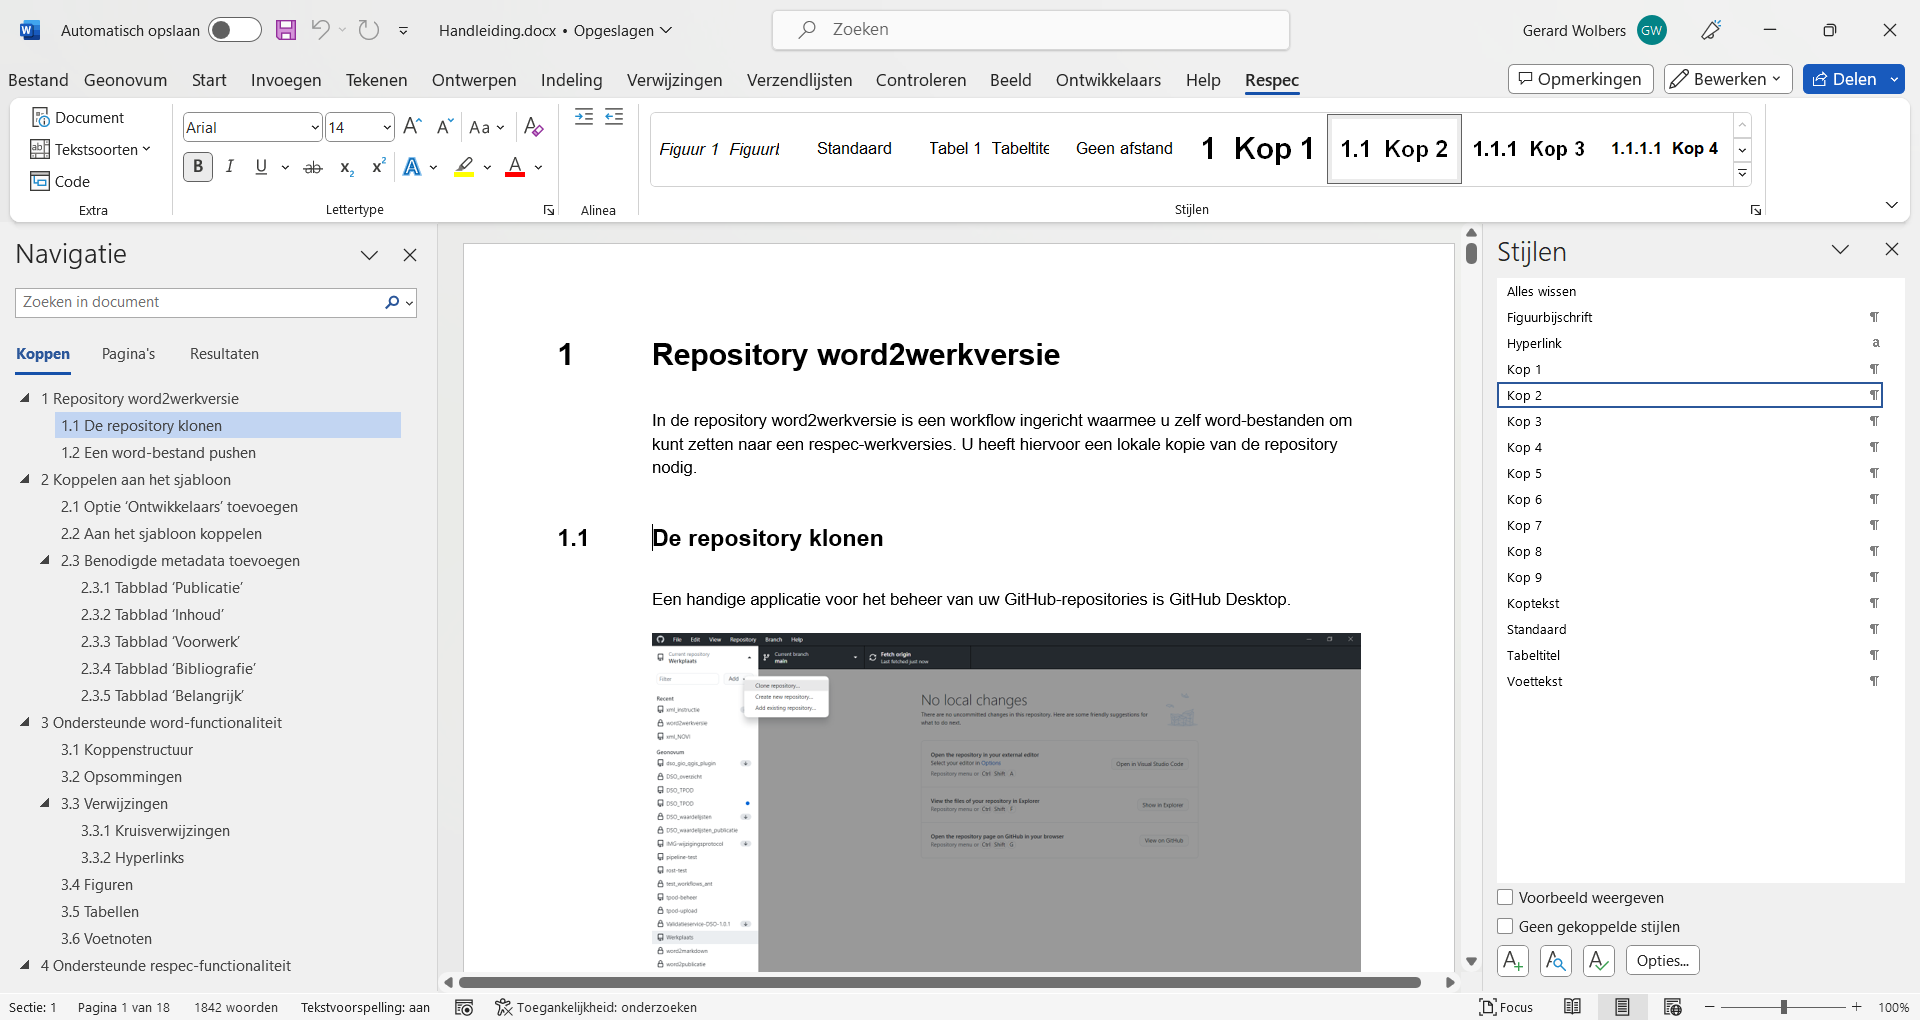Image resolution: width=1920 pixels, height=1020 pixels.
Task: Click the Delen button
Action: (1843, 79)
